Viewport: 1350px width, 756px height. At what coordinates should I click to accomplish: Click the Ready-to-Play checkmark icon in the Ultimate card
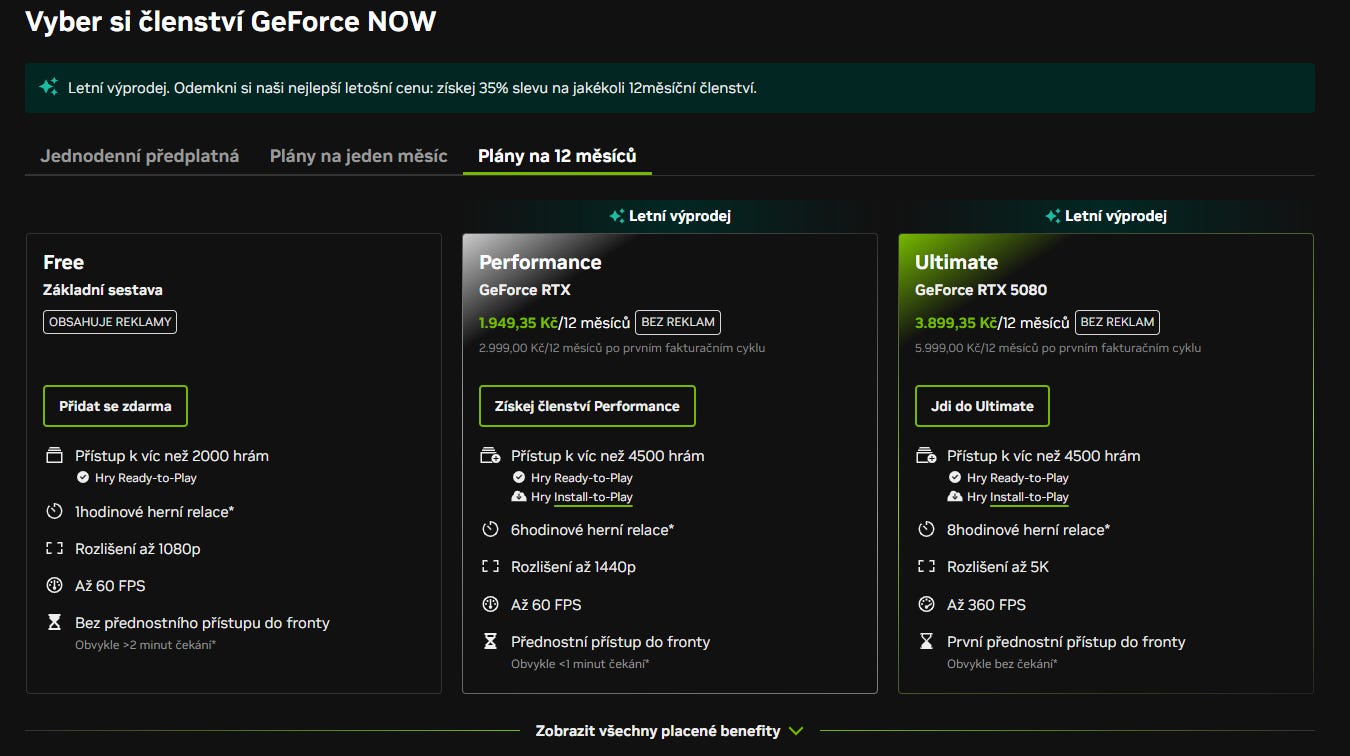point(955,478)
